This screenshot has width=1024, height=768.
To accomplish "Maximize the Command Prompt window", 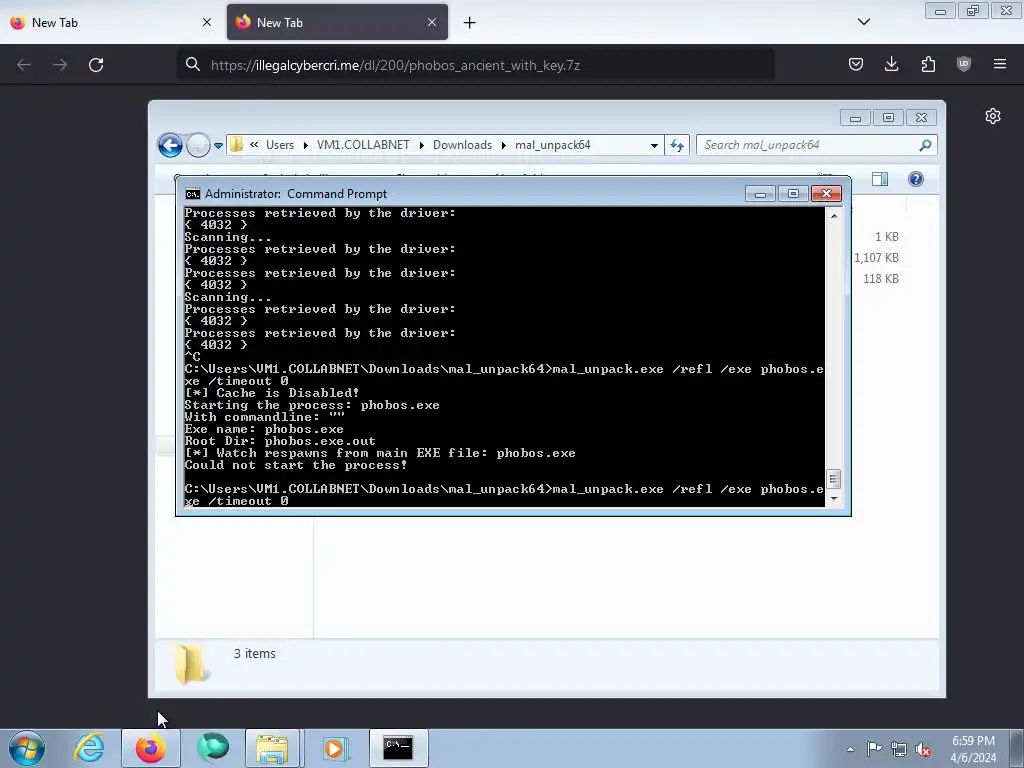I will point(793,194).
